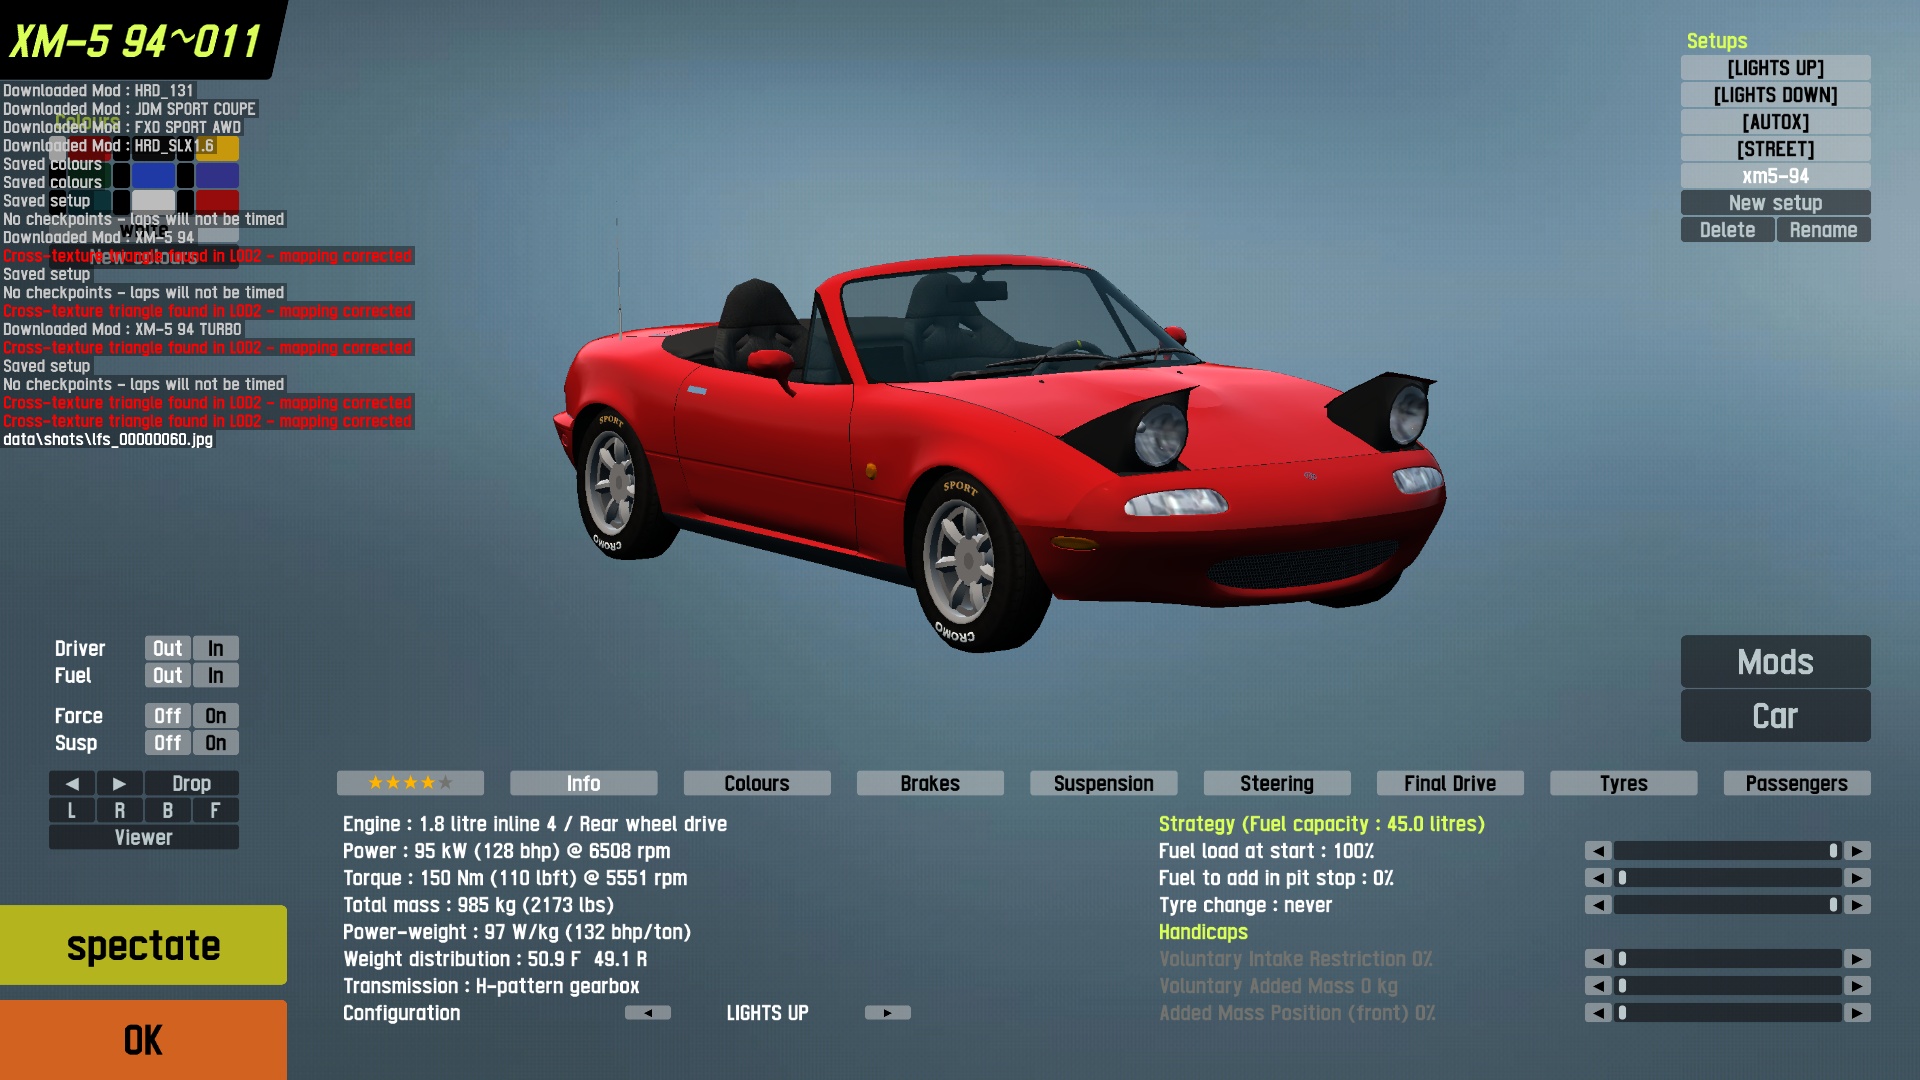Image resolution: width=1920 pixels, height=1080 pixels.
Task: Click Fuel load at start slider
Action: [1727, 851]
